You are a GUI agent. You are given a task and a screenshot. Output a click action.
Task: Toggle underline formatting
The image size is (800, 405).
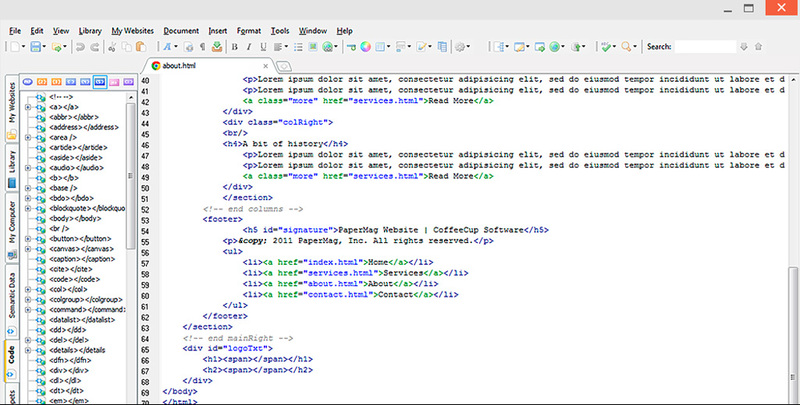(x=263, y=47)
